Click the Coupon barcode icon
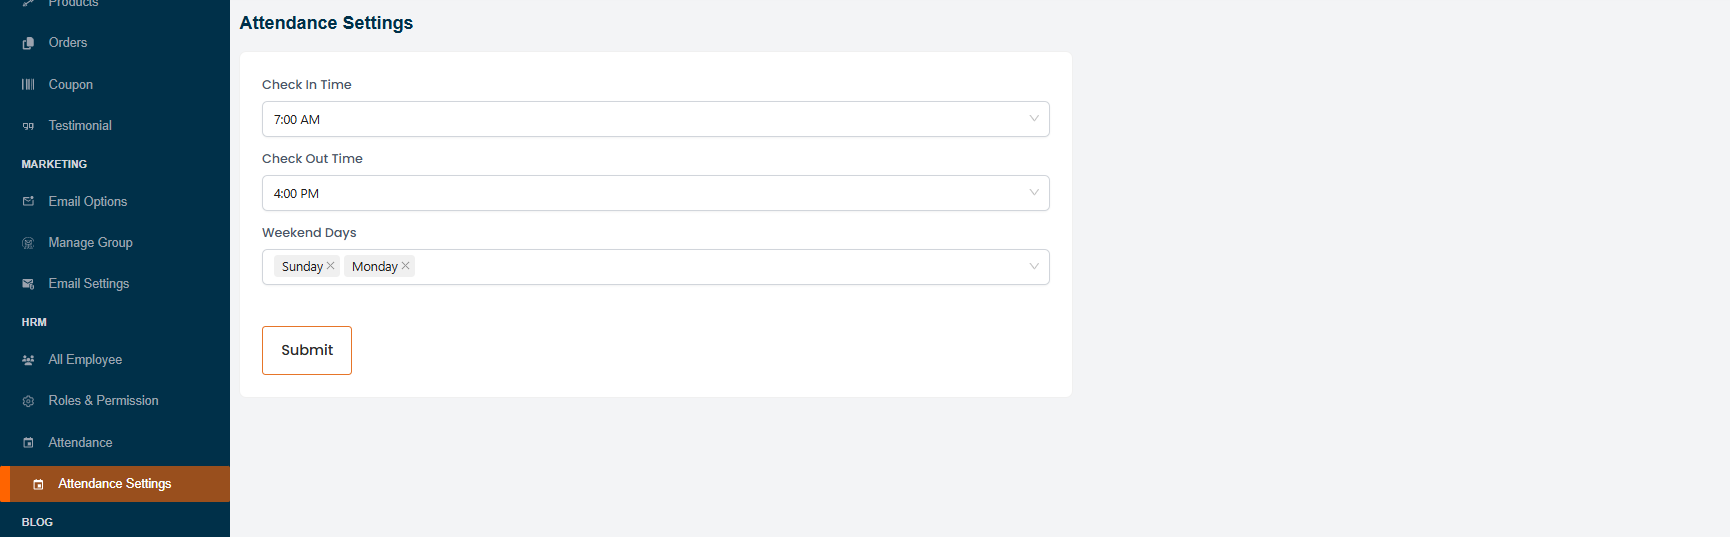This screenshot has height=537, width=1730. (x=28, y=85)
